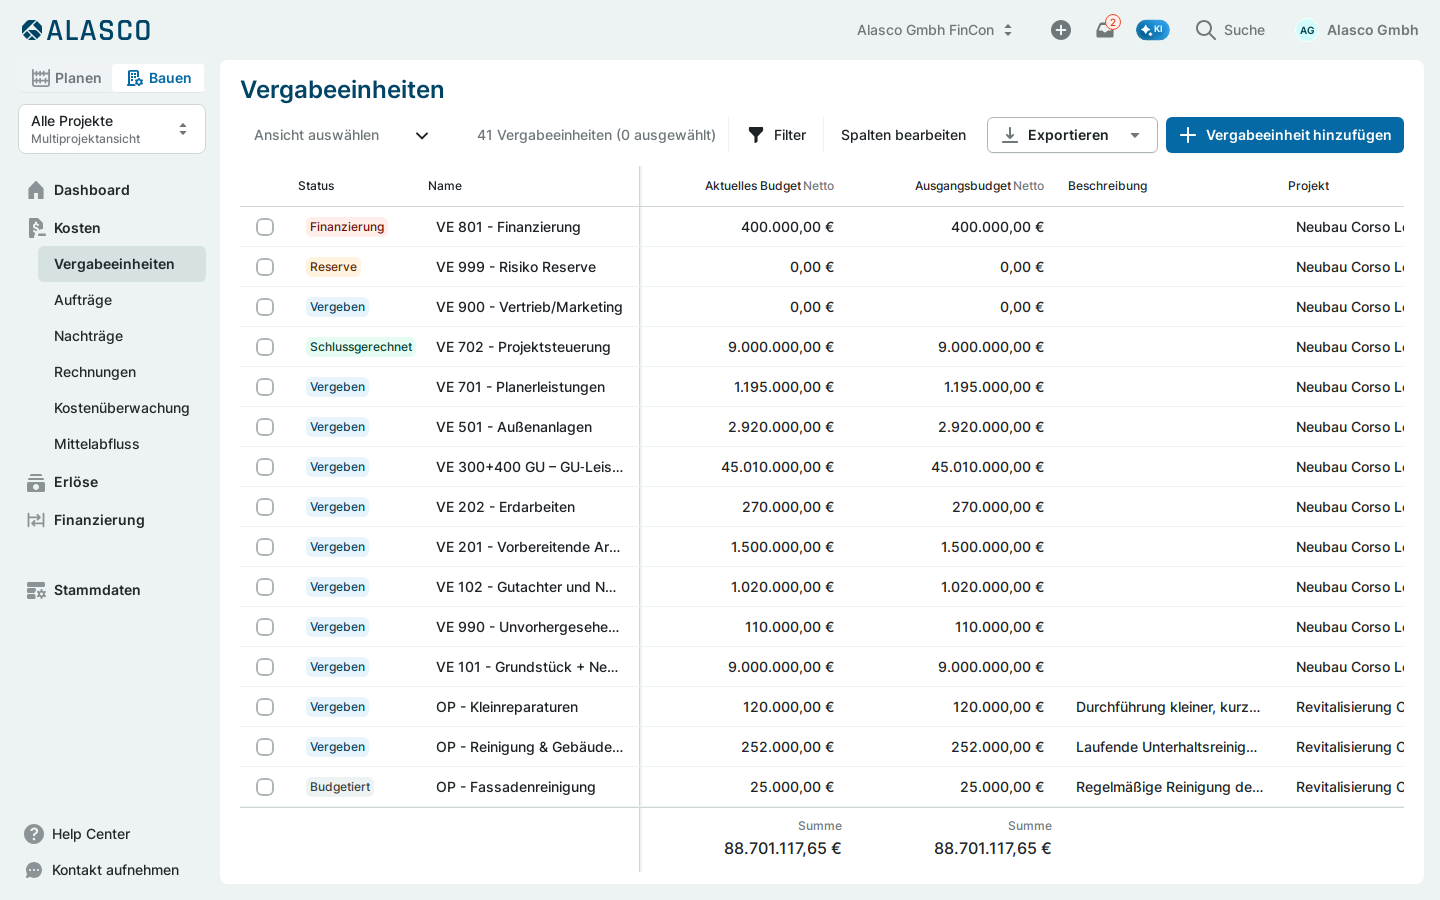Select the VE 702 - Projektsteuerung row checkbox
Screen dimensions: 1440x900
pos(265,347)
